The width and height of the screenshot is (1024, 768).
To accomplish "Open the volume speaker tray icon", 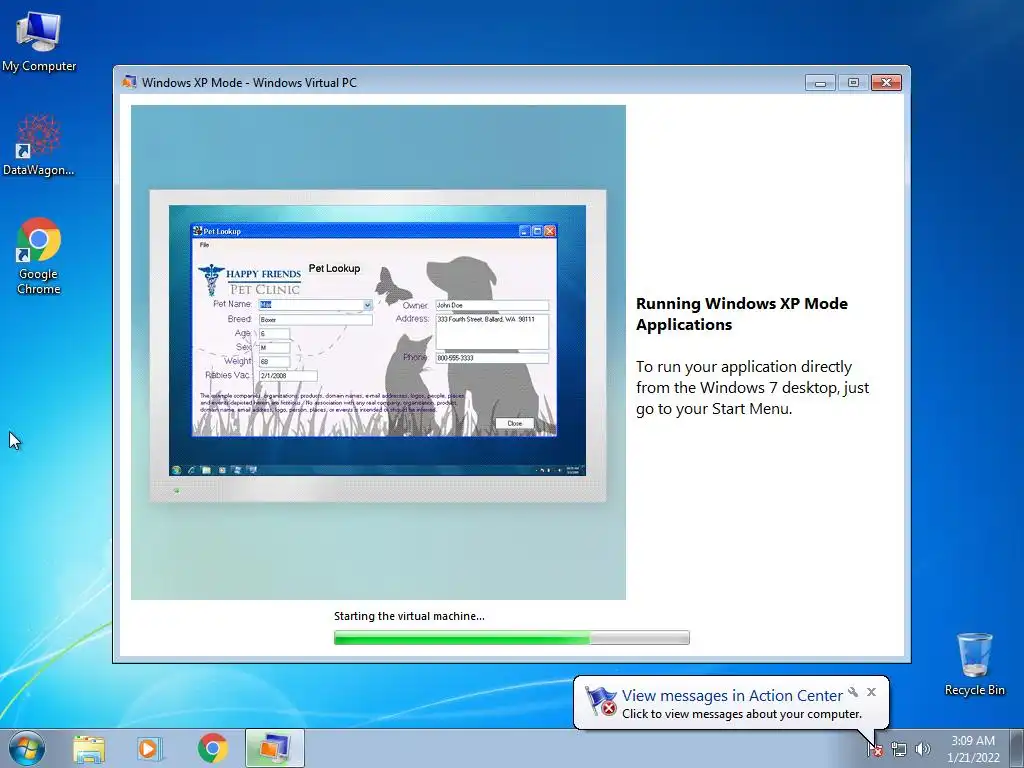I will point(923,750).
